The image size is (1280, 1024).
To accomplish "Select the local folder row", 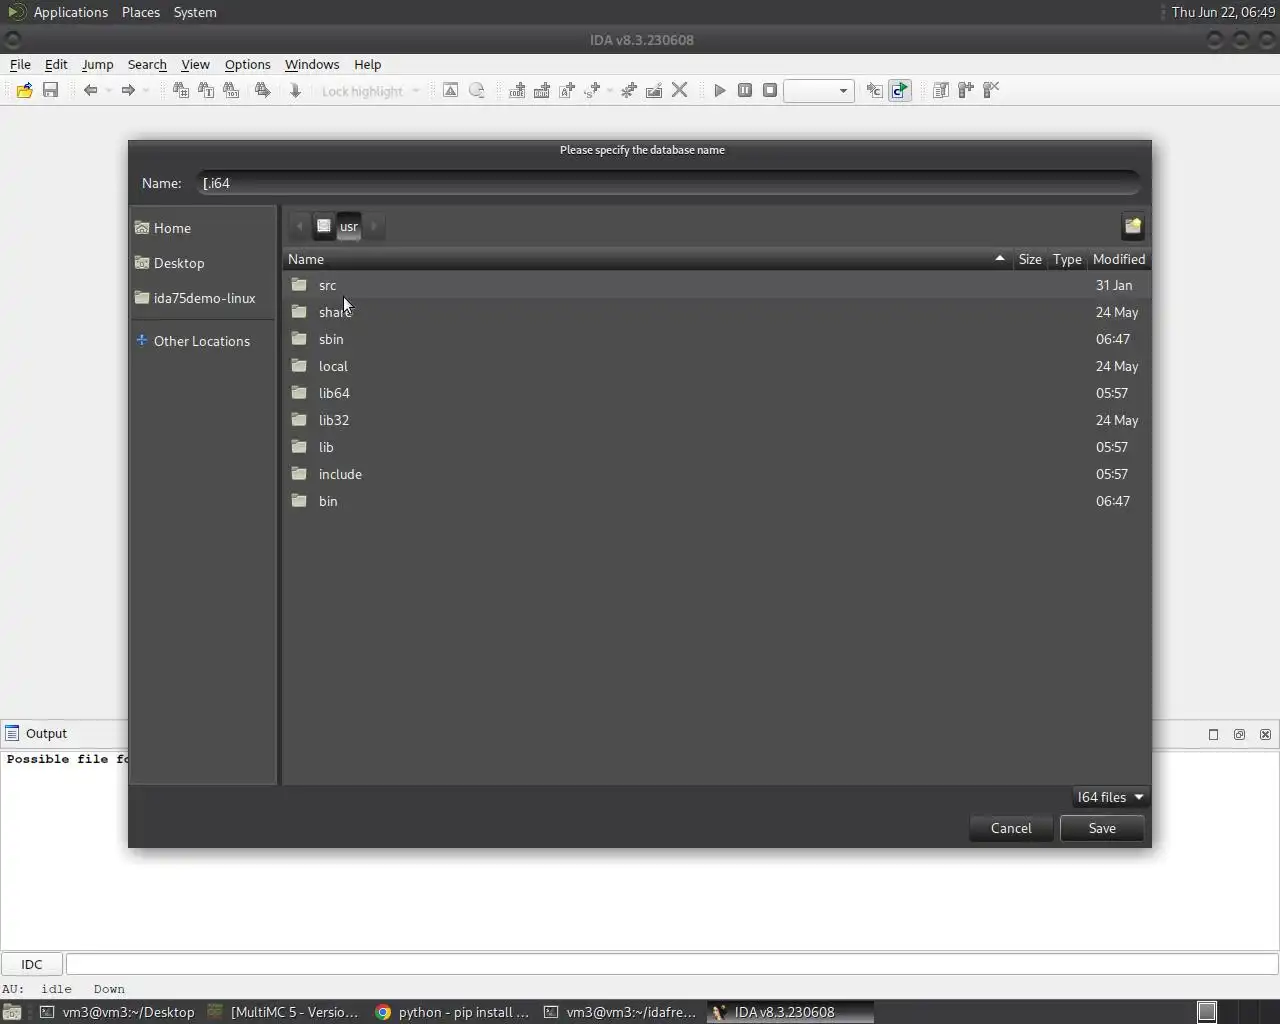I will 716,366.
